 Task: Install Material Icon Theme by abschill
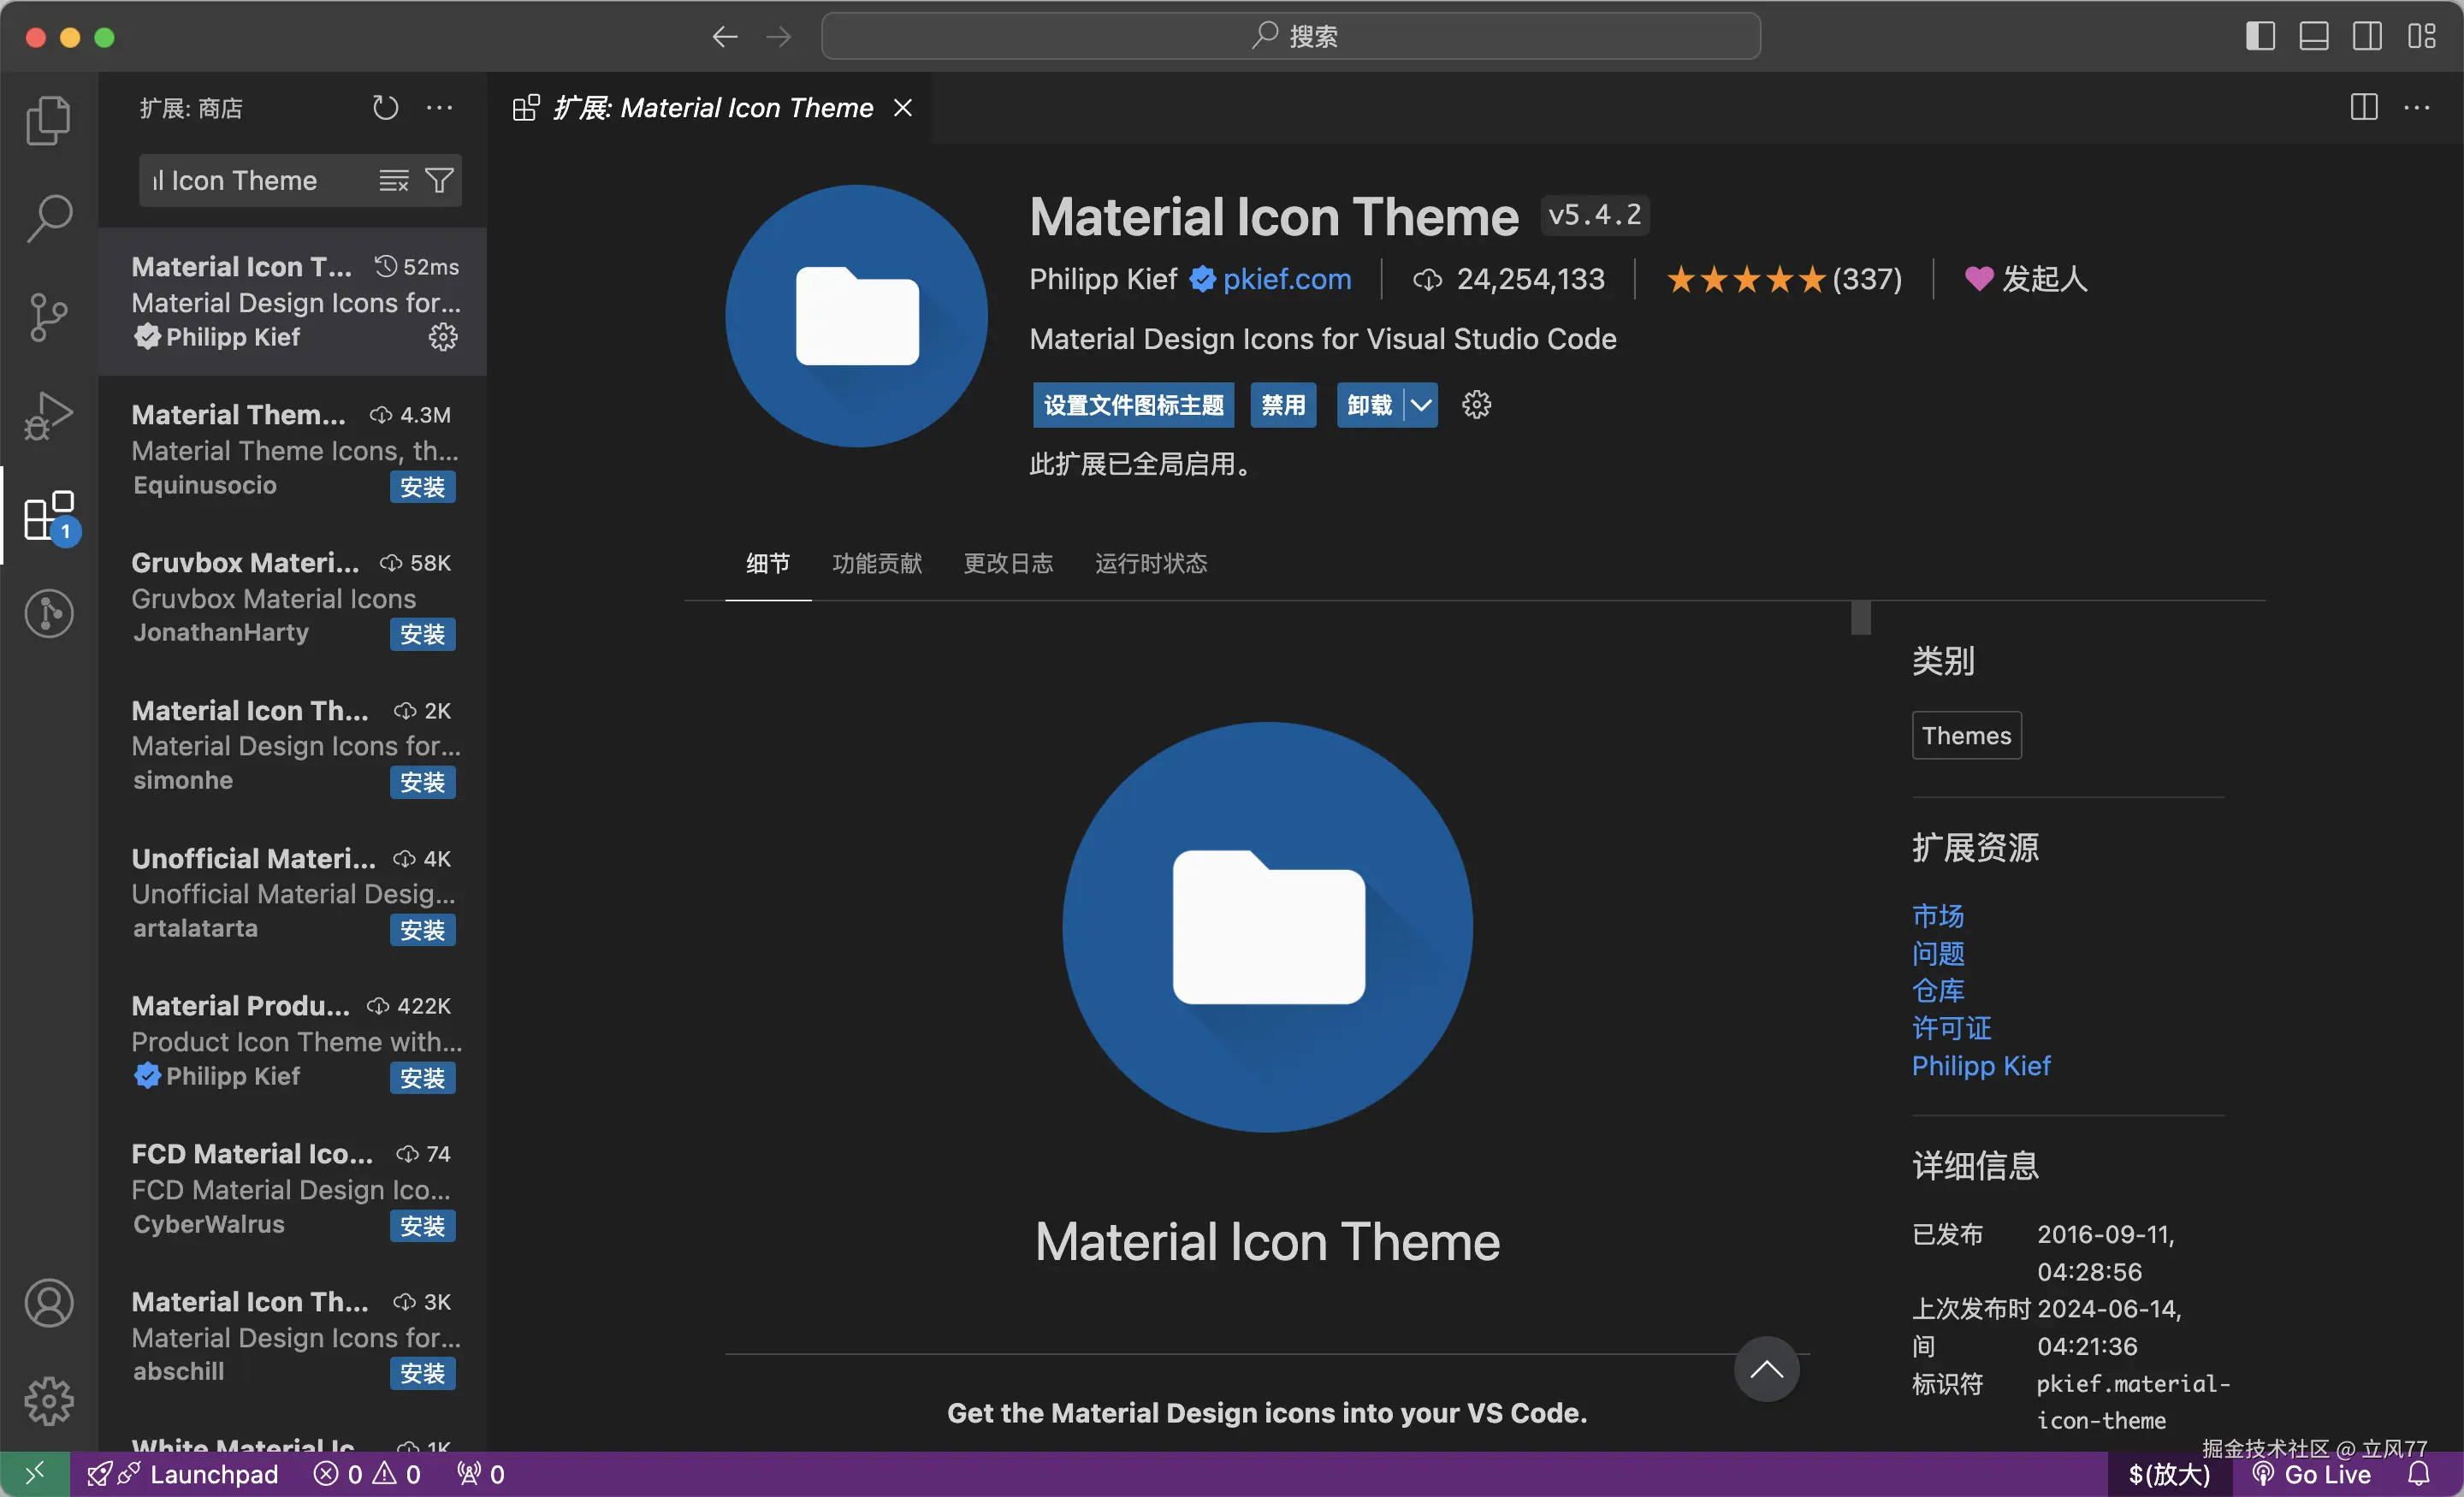(x=422, y=1374)
